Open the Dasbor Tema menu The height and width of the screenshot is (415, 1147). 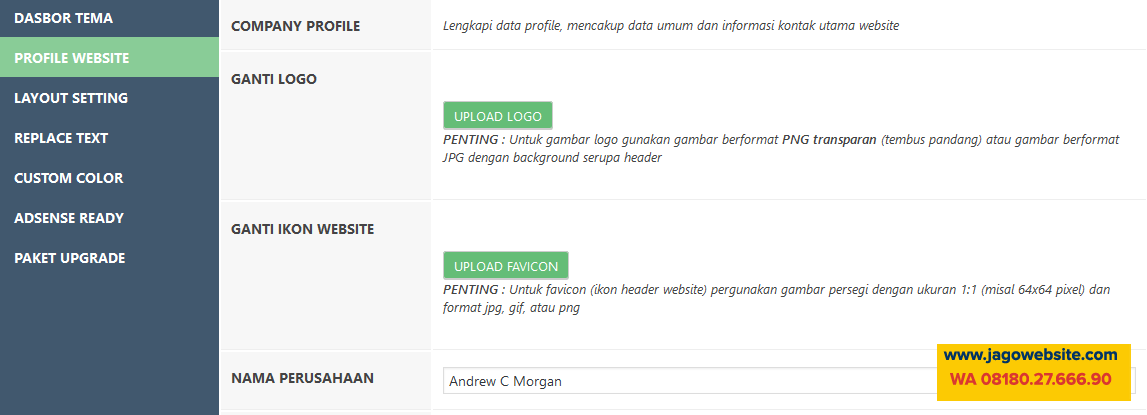coord(63,18)
